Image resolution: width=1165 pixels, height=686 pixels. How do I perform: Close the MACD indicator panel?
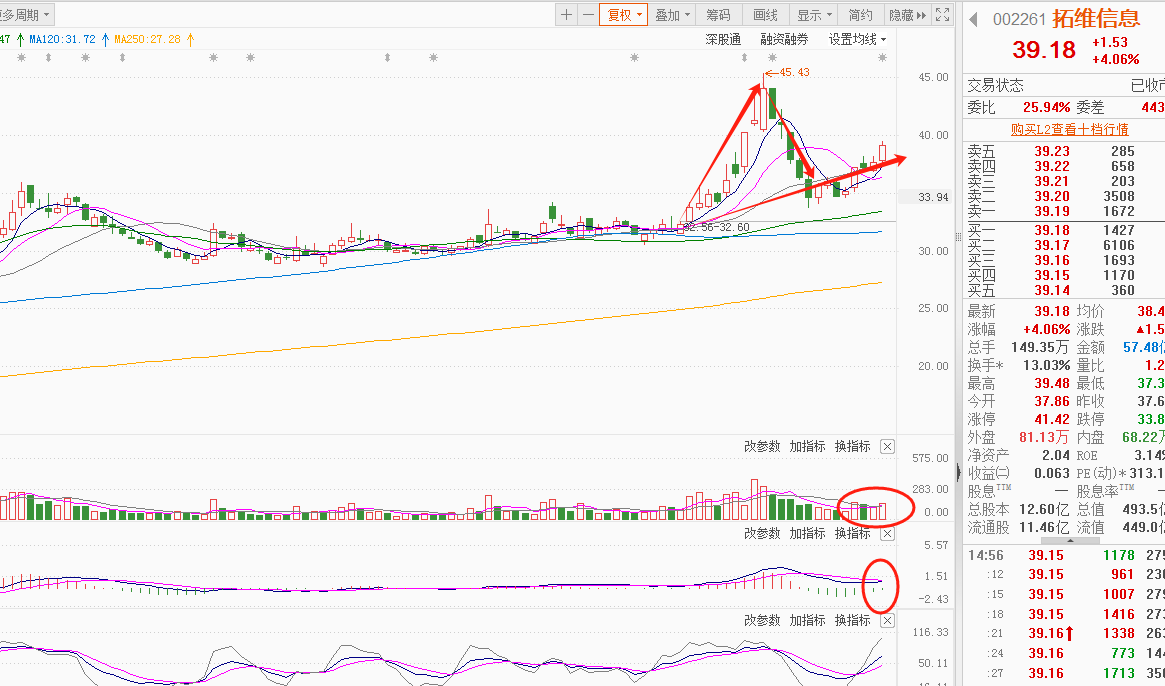point(887,534)
